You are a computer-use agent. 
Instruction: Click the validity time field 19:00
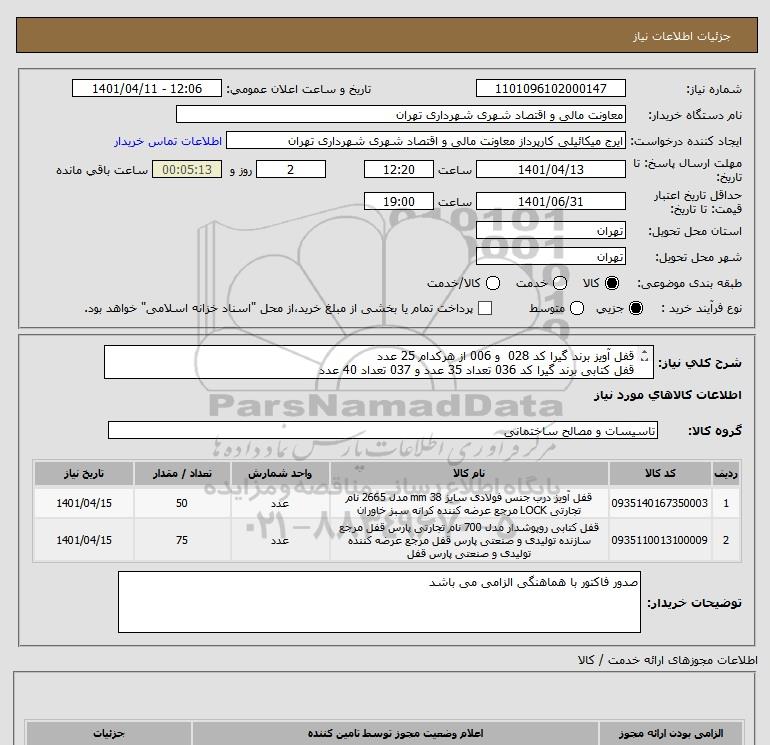pyautogui.click(x=399, y=201)
